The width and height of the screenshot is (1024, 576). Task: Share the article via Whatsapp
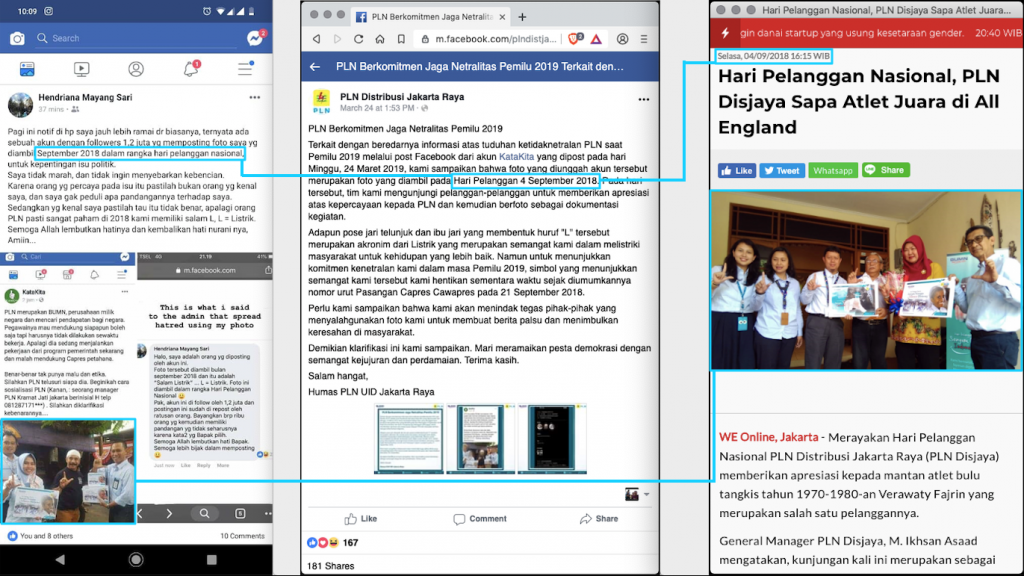pyautogui.click(x=833, y=170)
